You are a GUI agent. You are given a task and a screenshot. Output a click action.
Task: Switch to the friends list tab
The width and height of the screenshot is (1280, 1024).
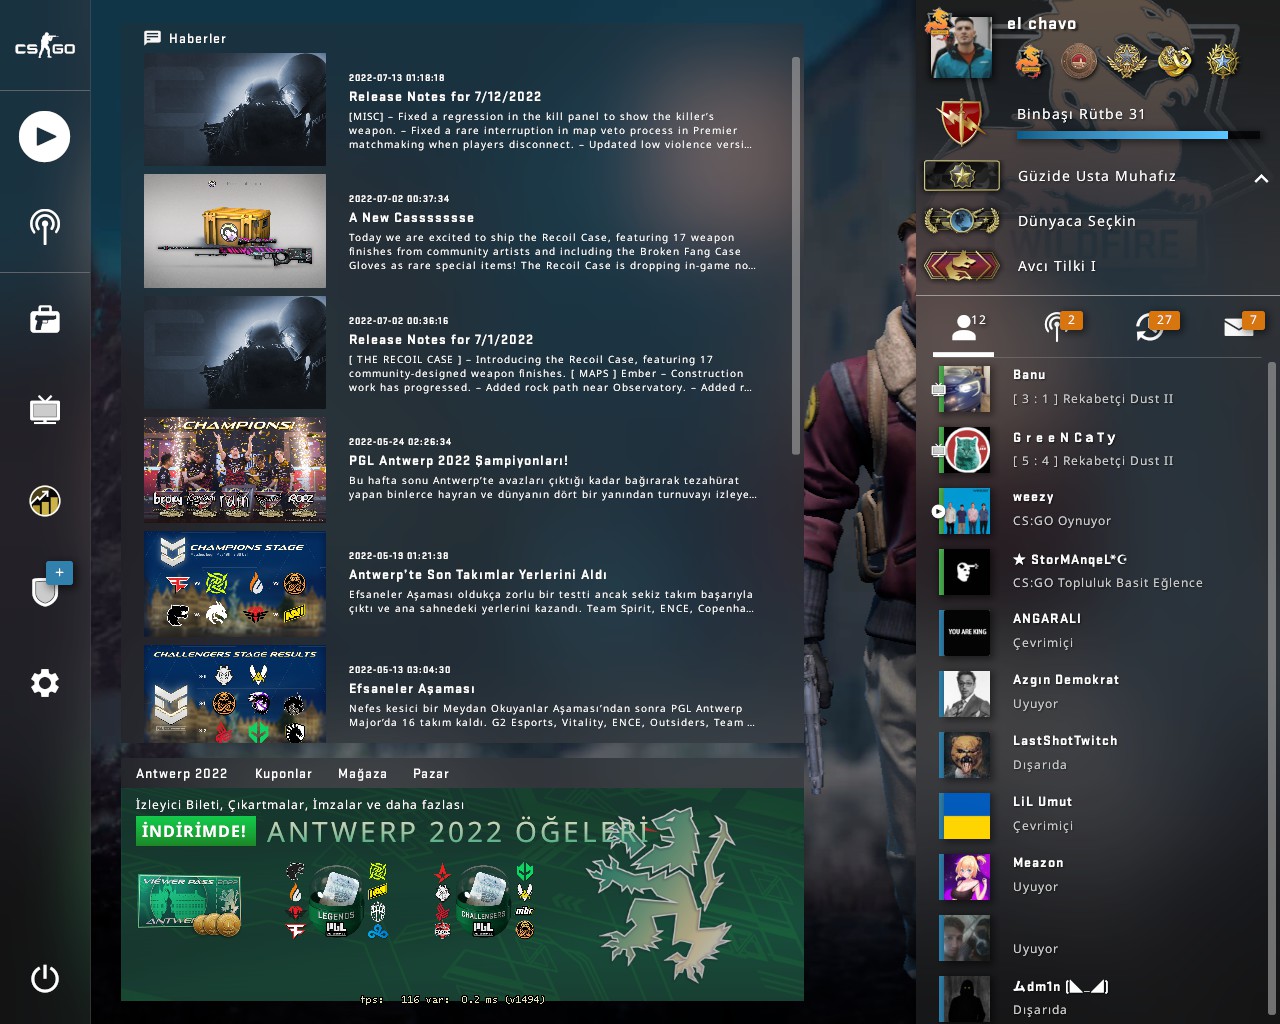[x=964, y=327]
